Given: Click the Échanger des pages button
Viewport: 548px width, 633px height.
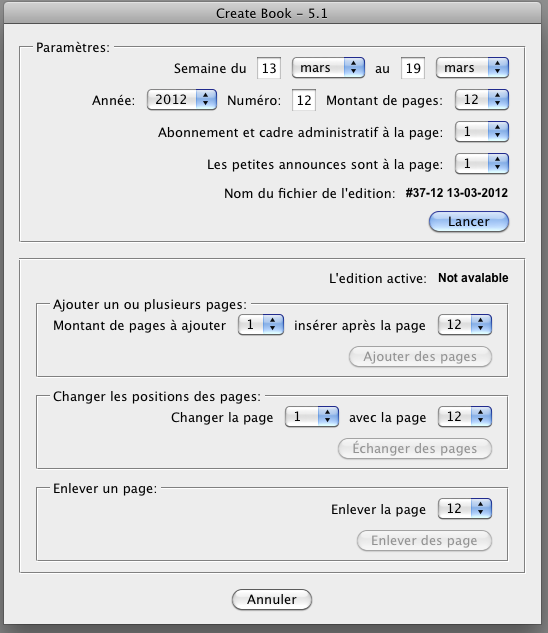Looking at the screenshot, I should tap(415, 449).
